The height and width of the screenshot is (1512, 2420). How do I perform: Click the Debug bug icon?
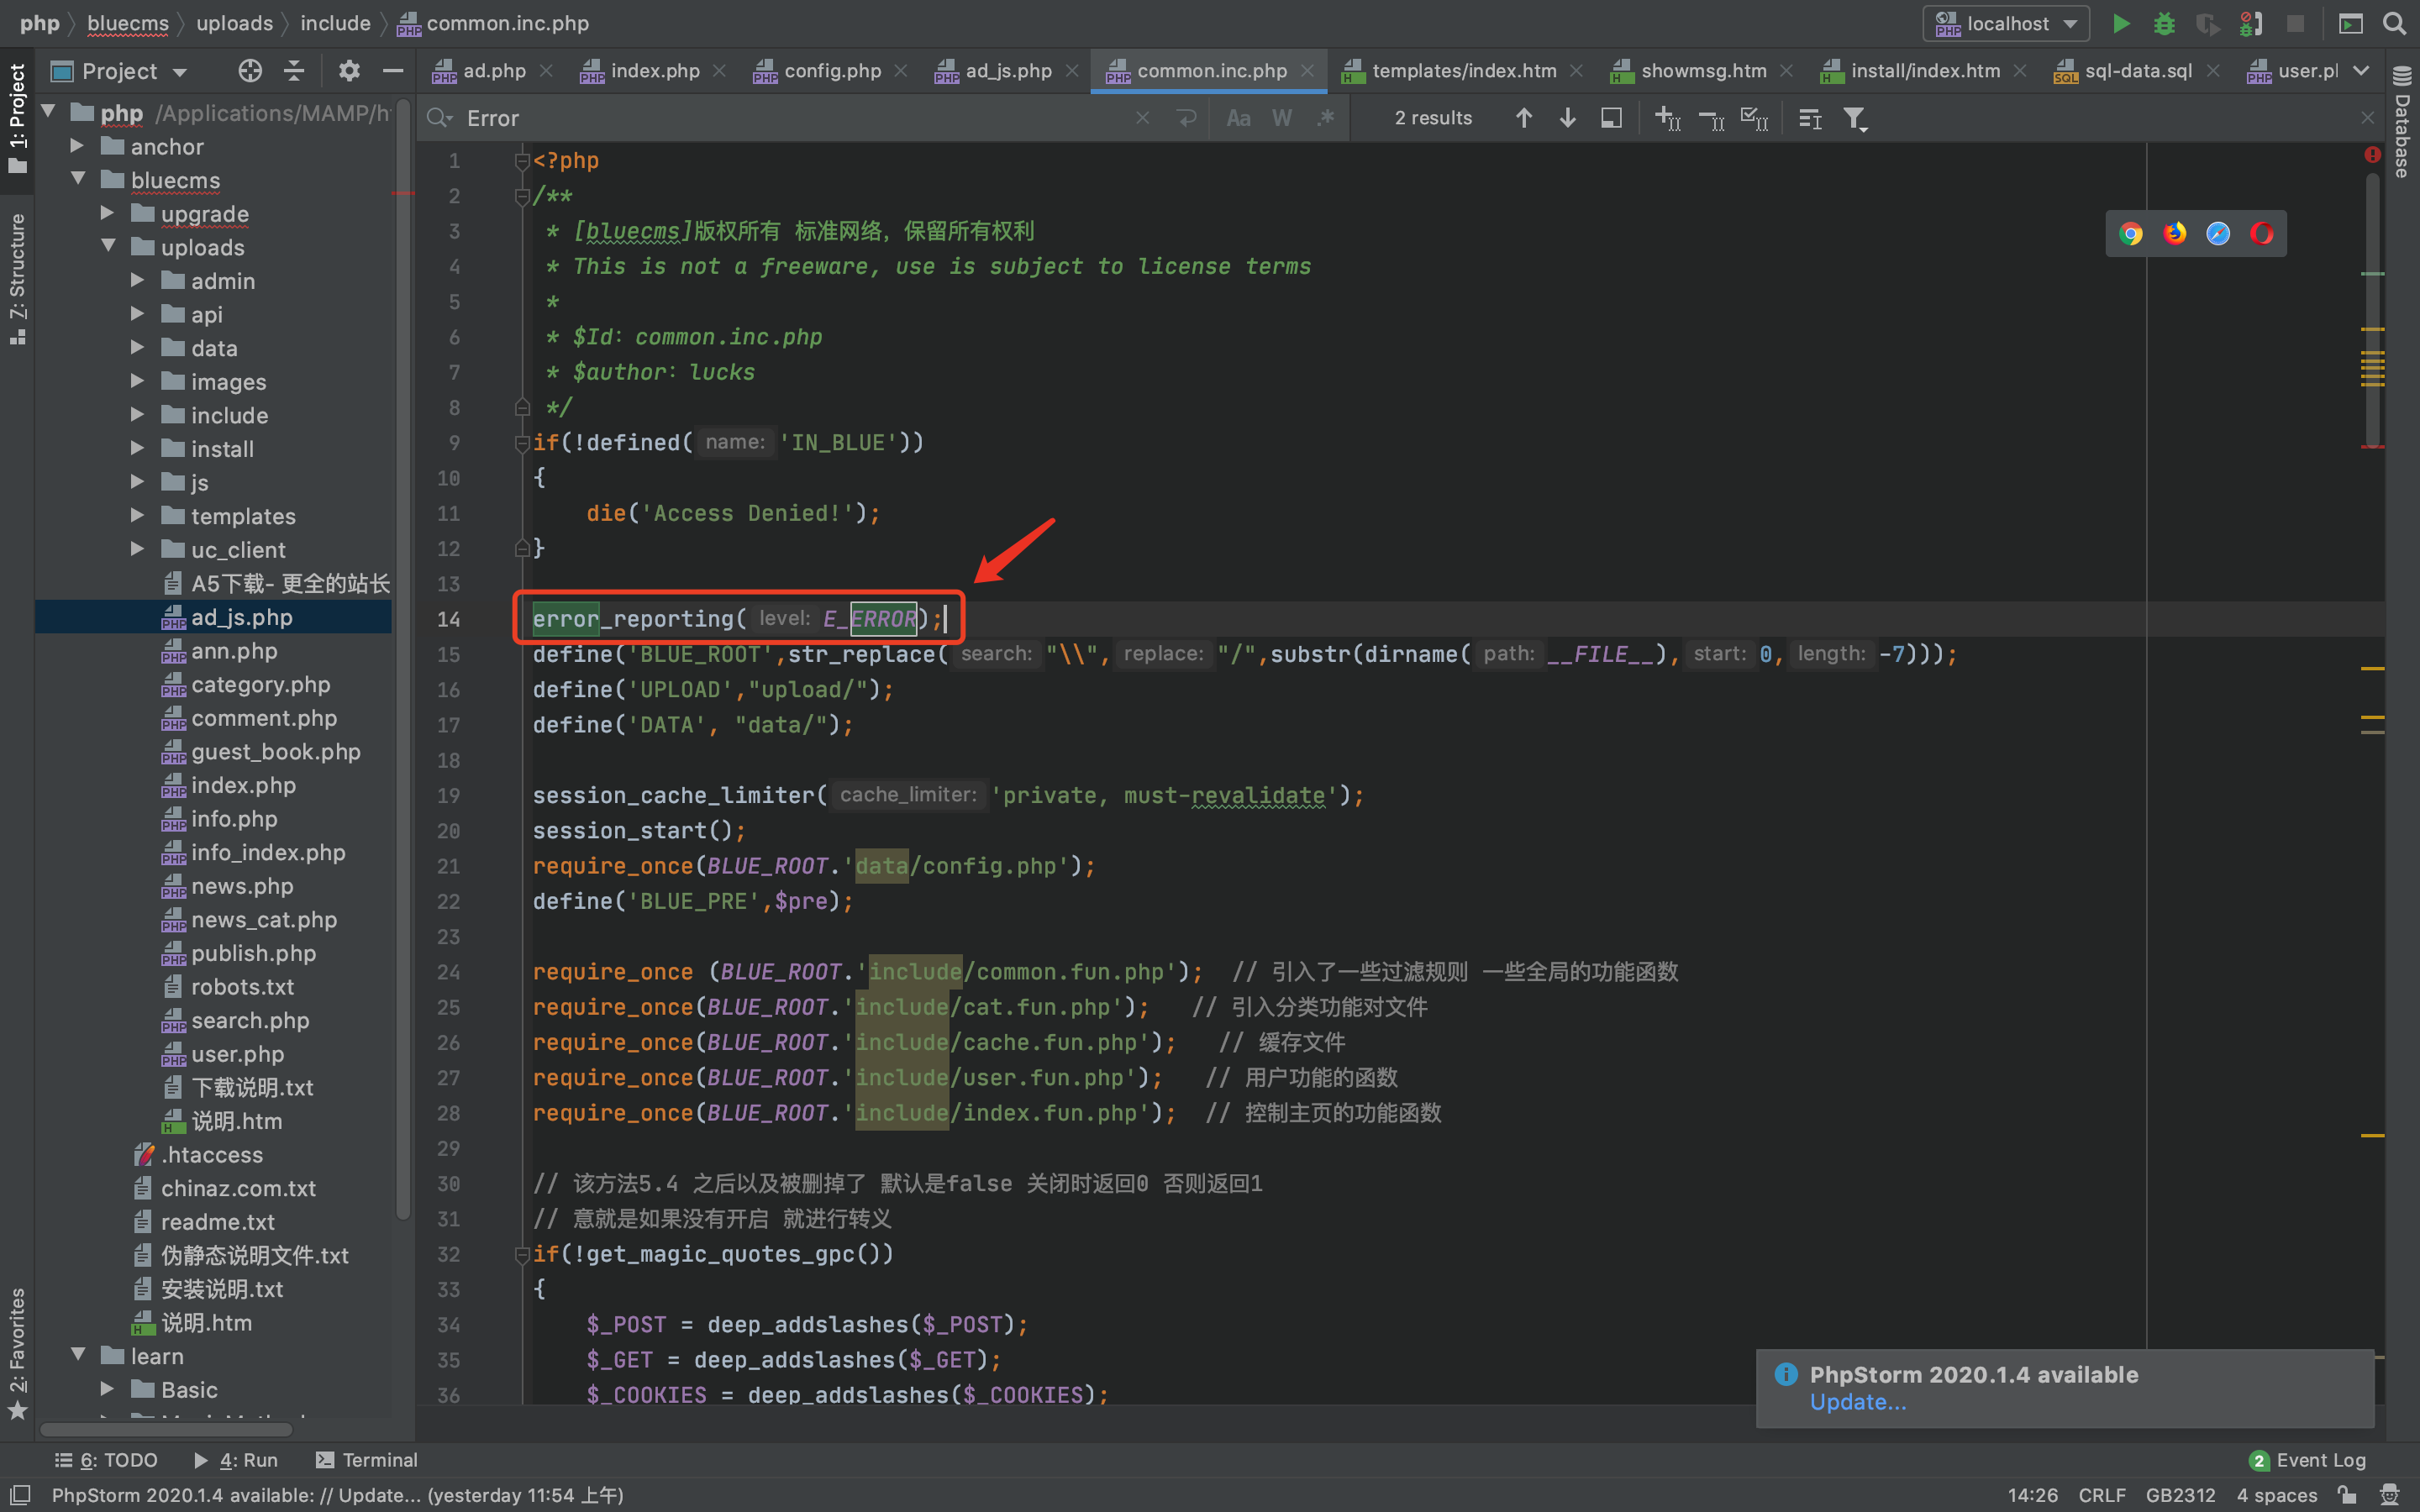(2164, 23)
